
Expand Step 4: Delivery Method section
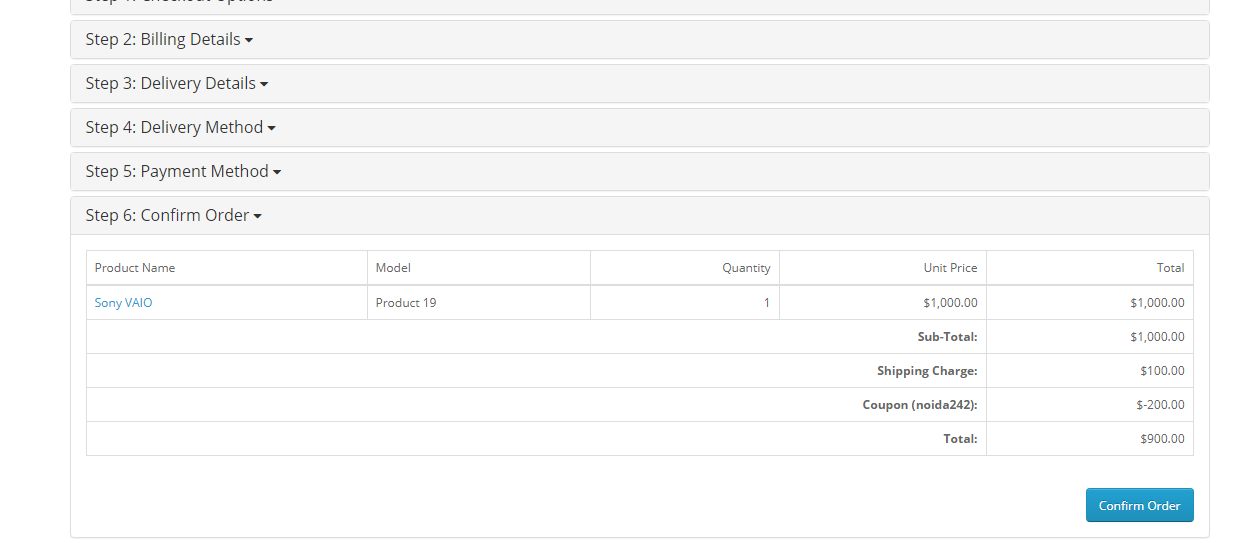(180, 127)
